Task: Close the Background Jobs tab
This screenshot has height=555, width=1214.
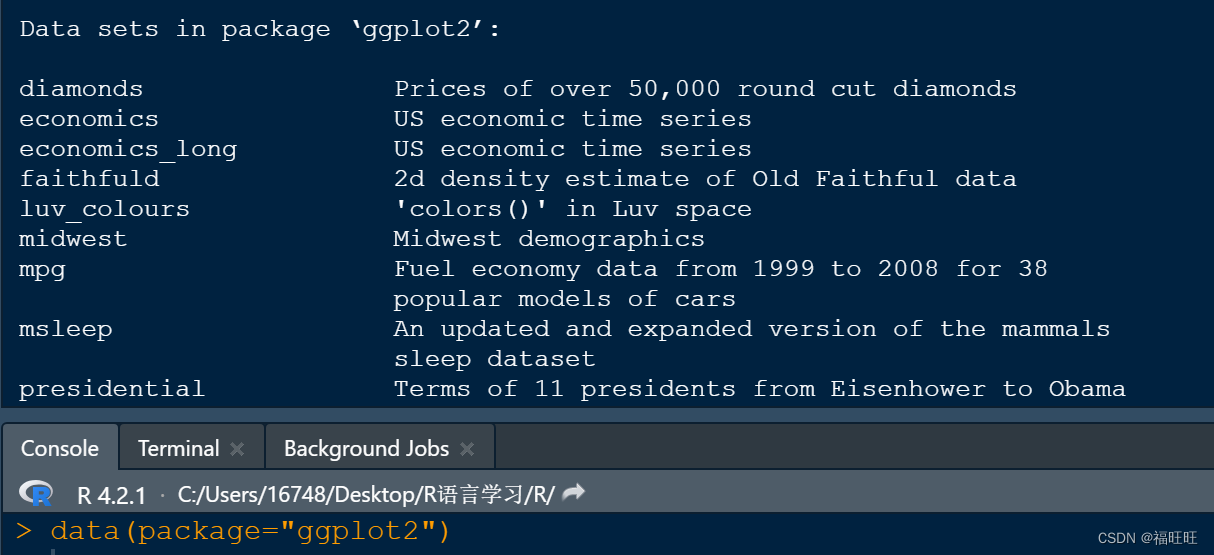Action: [x=467, y=449]
